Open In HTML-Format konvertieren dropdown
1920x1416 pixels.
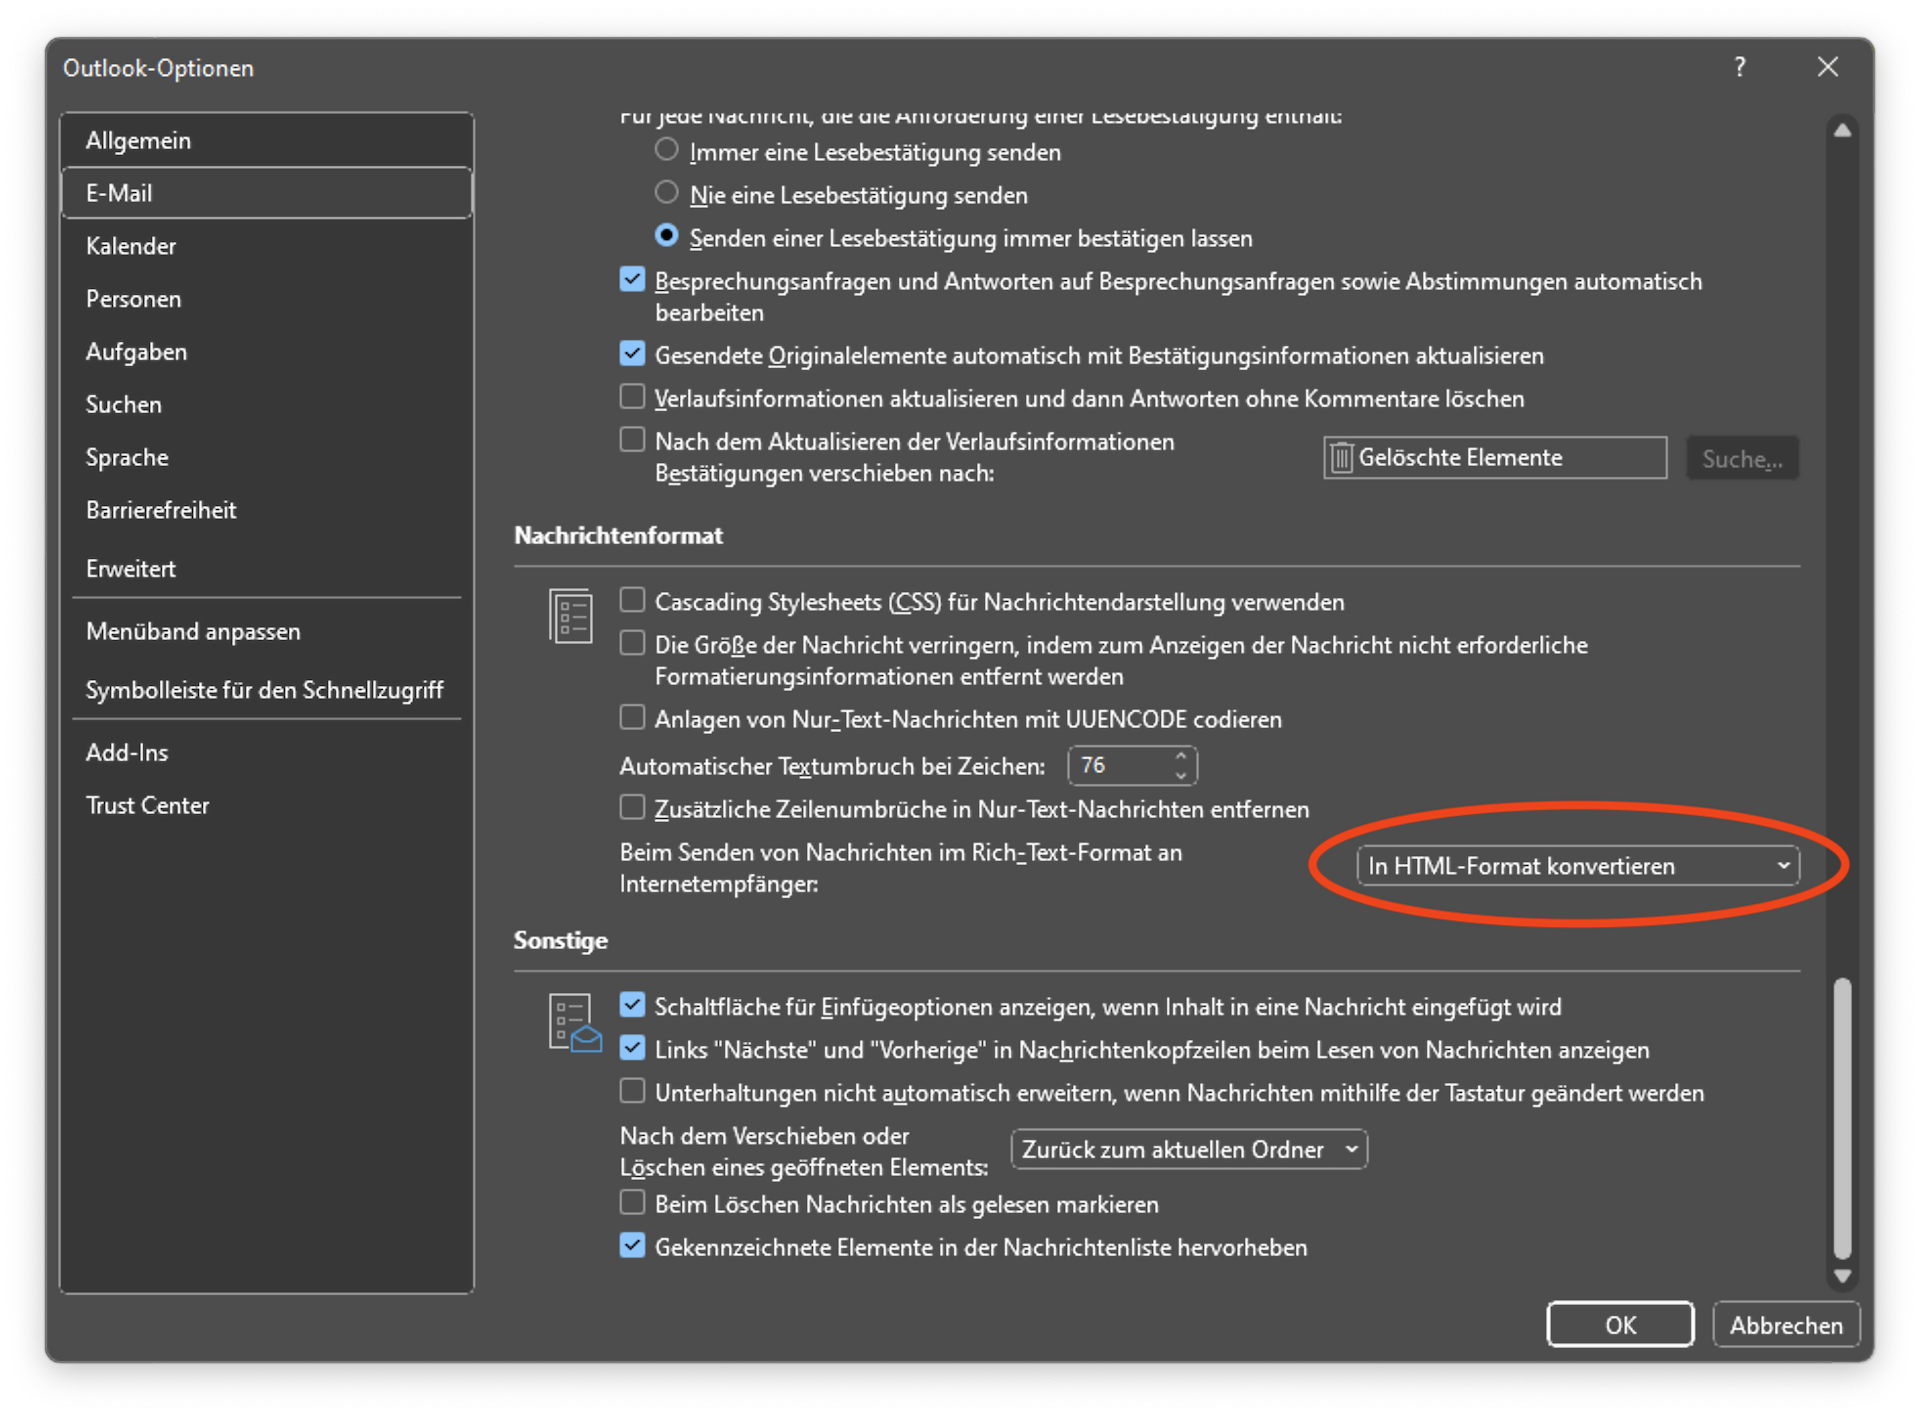coord(1574,865)
